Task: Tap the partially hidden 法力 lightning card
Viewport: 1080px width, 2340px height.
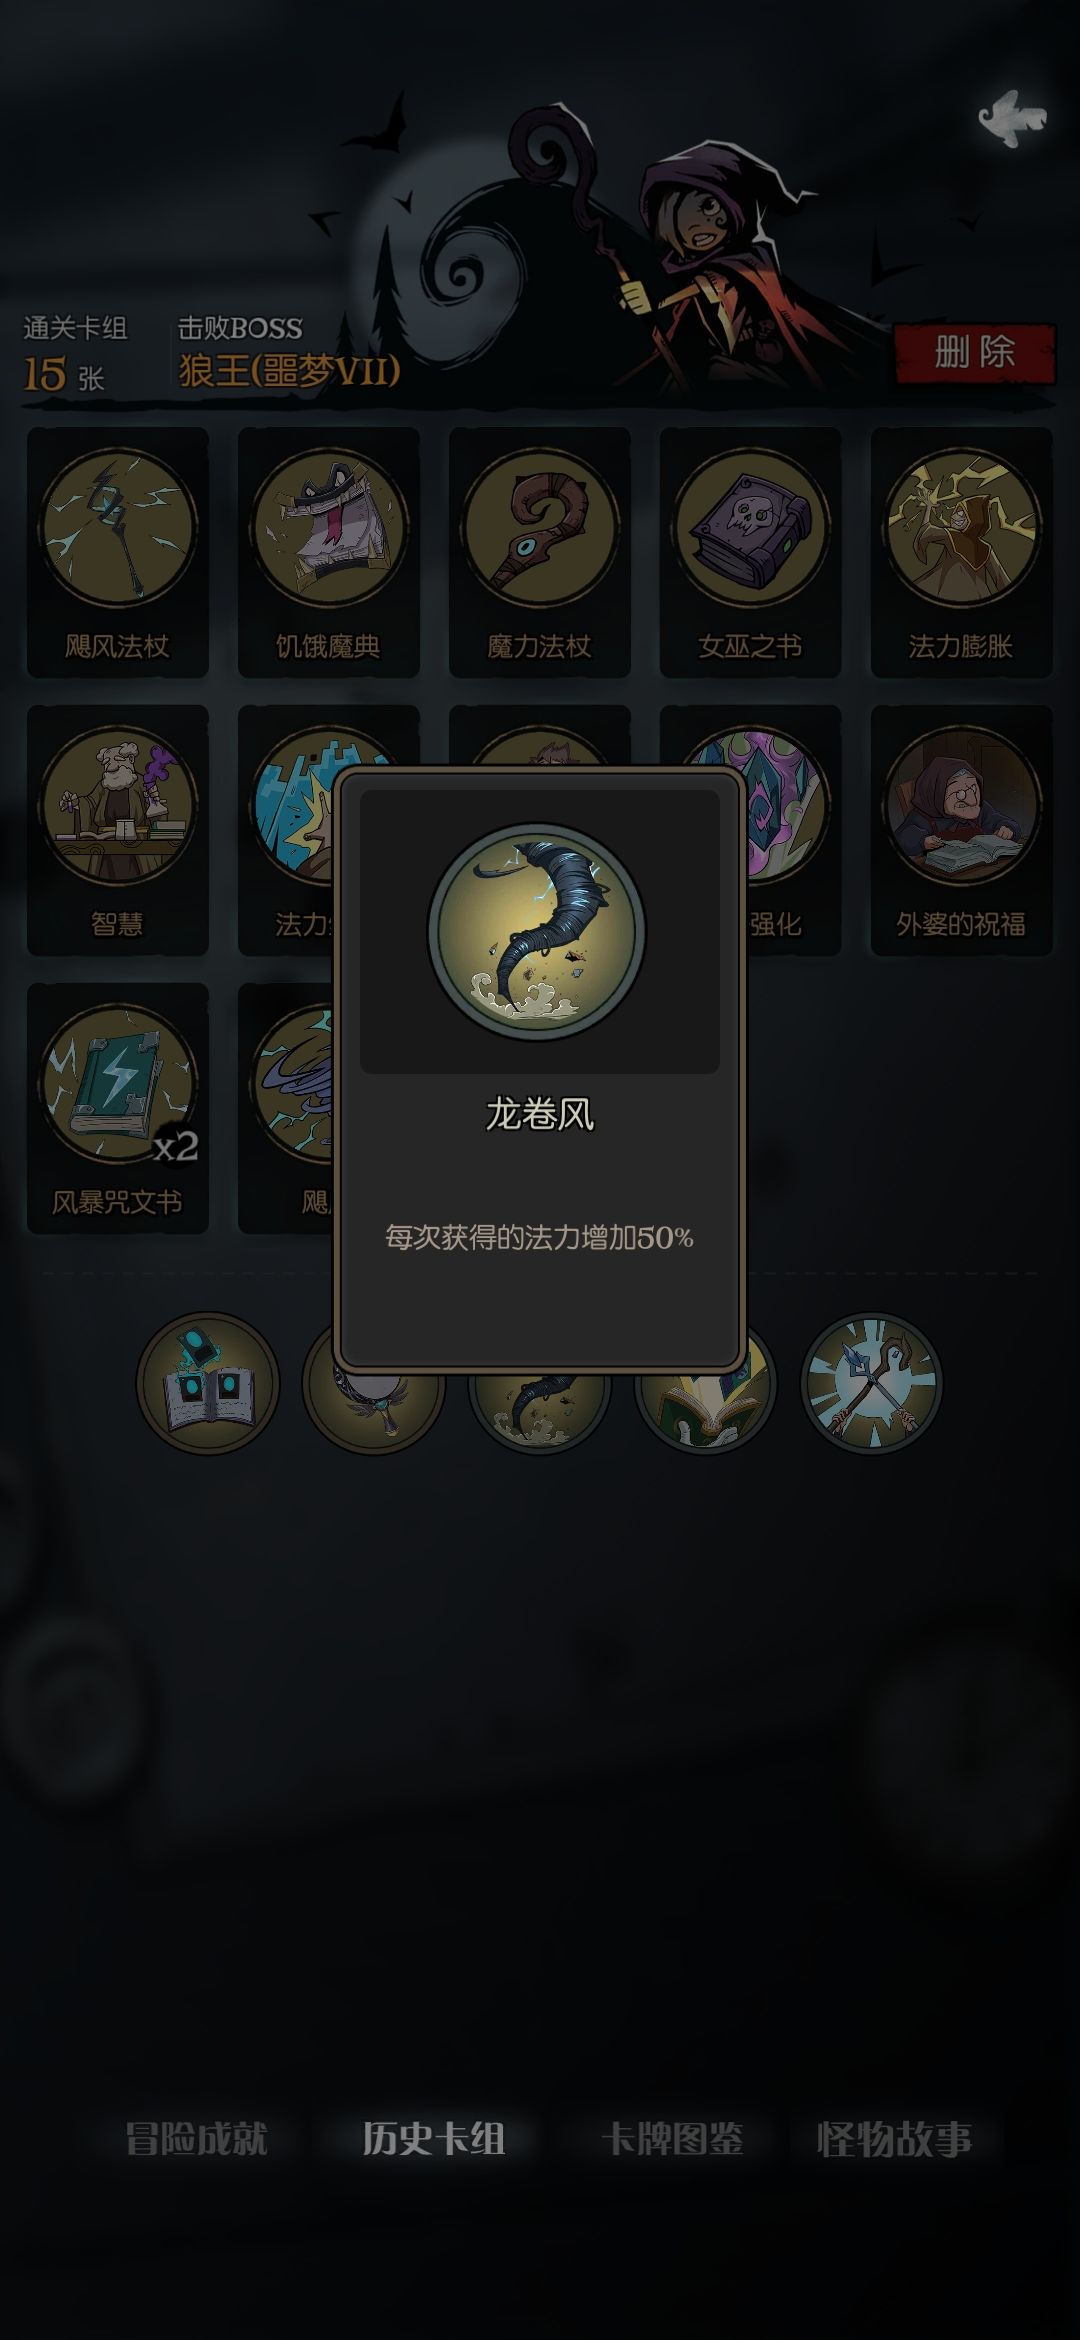Action: (x=286, y=830)
